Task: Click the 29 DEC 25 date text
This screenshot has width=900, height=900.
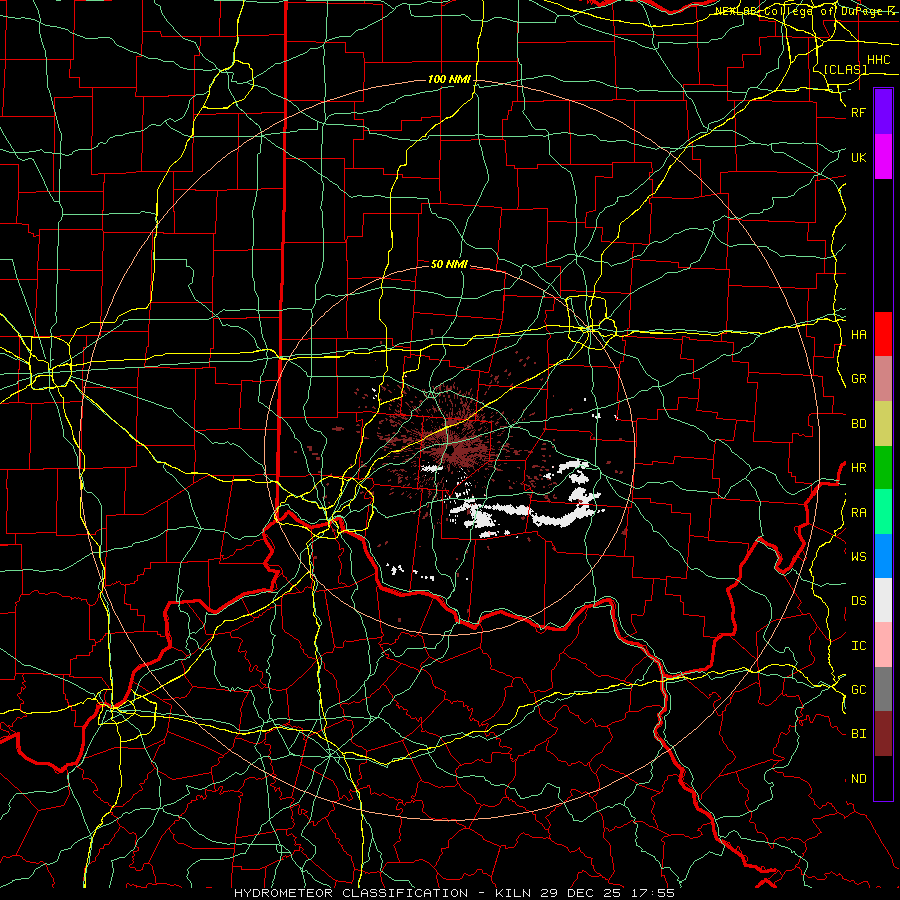Action: pos(583,893)
